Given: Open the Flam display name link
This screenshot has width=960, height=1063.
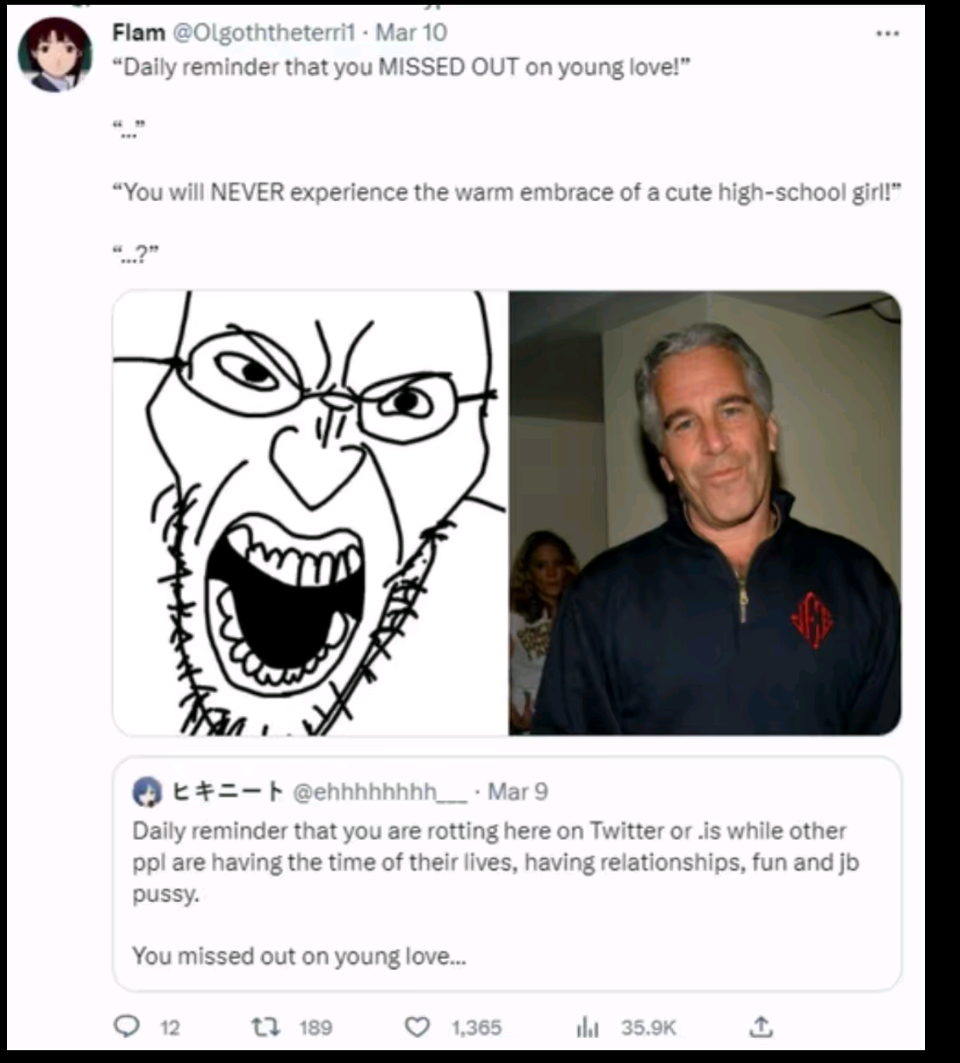Looking at the screenshot, I should point(139,32).
